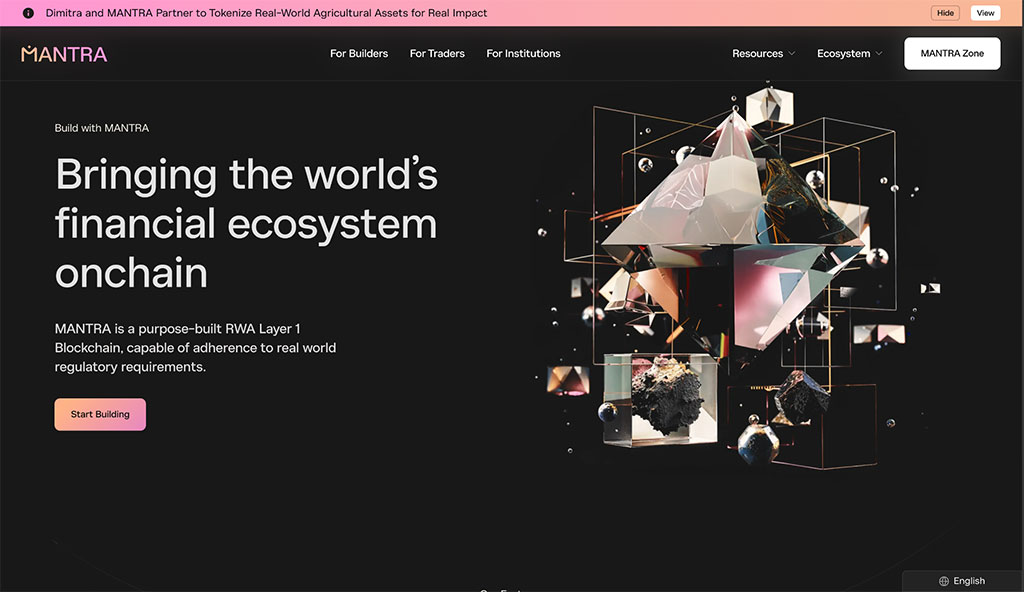Hide the announcement banner

pyautogui.click(x=945, y=13)
